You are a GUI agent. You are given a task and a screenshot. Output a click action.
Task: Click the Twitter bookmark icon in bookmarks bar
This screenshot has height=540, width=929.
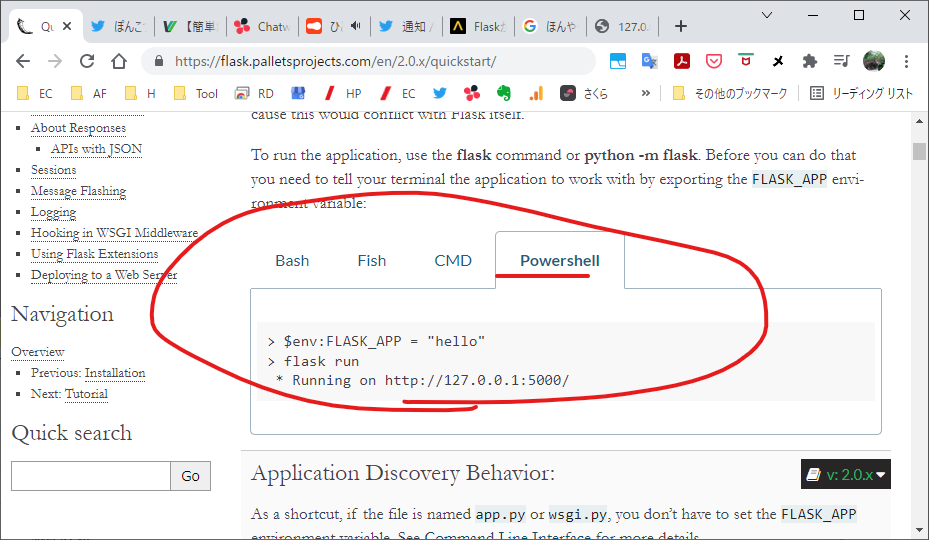[440, 93]
